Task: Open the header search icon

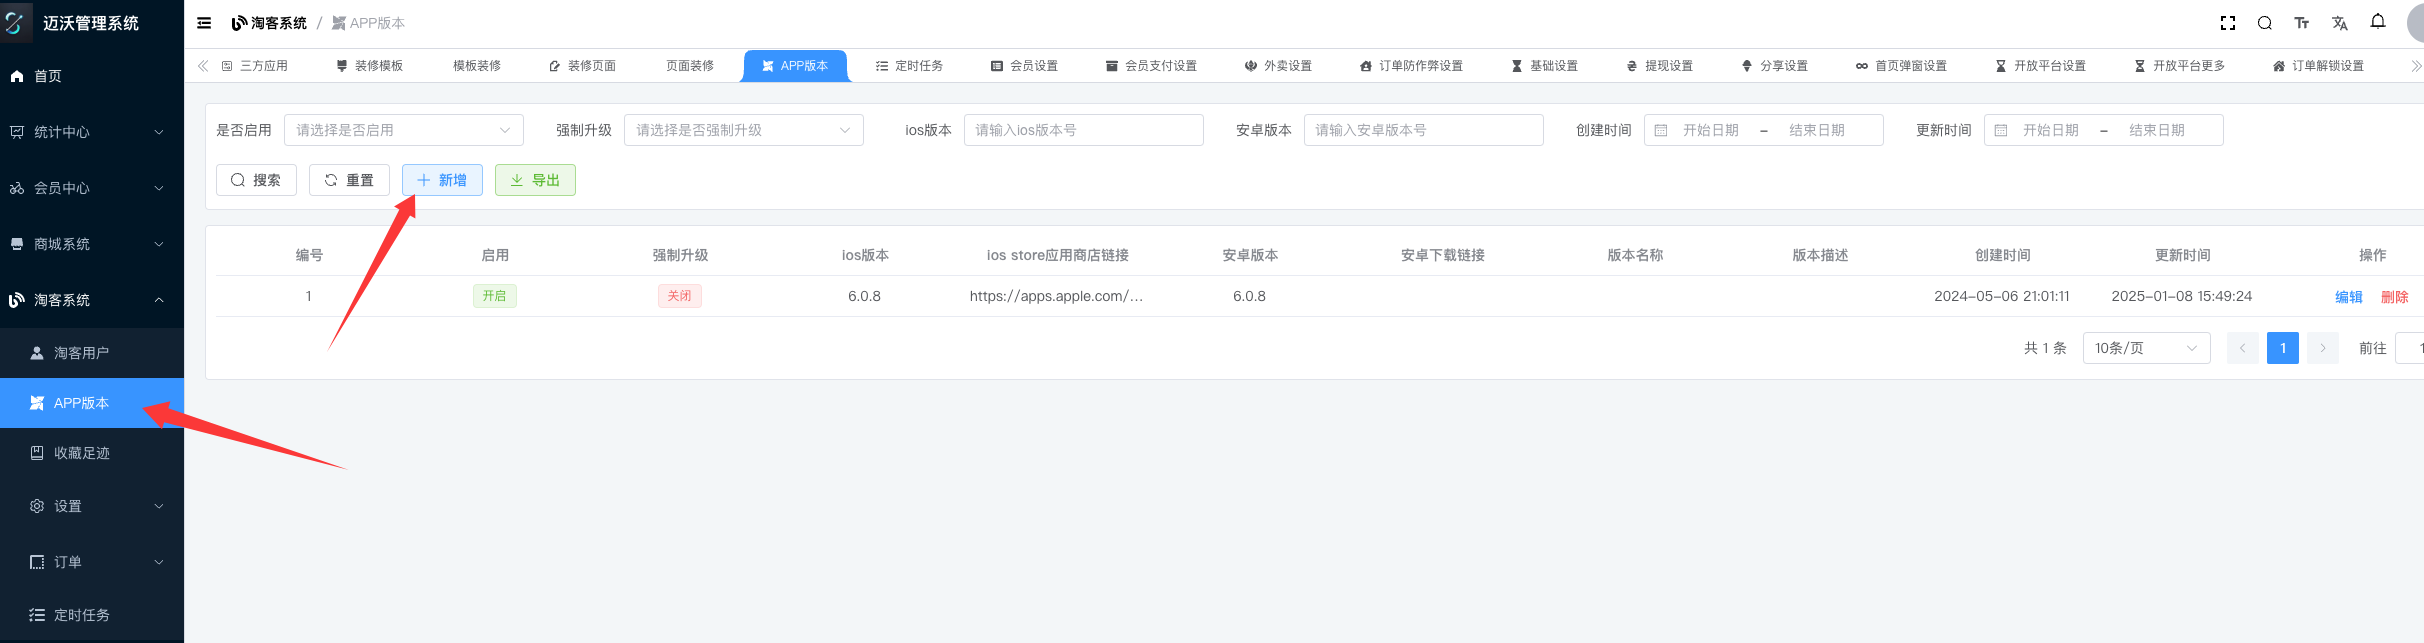Action: coord(2264,23)
